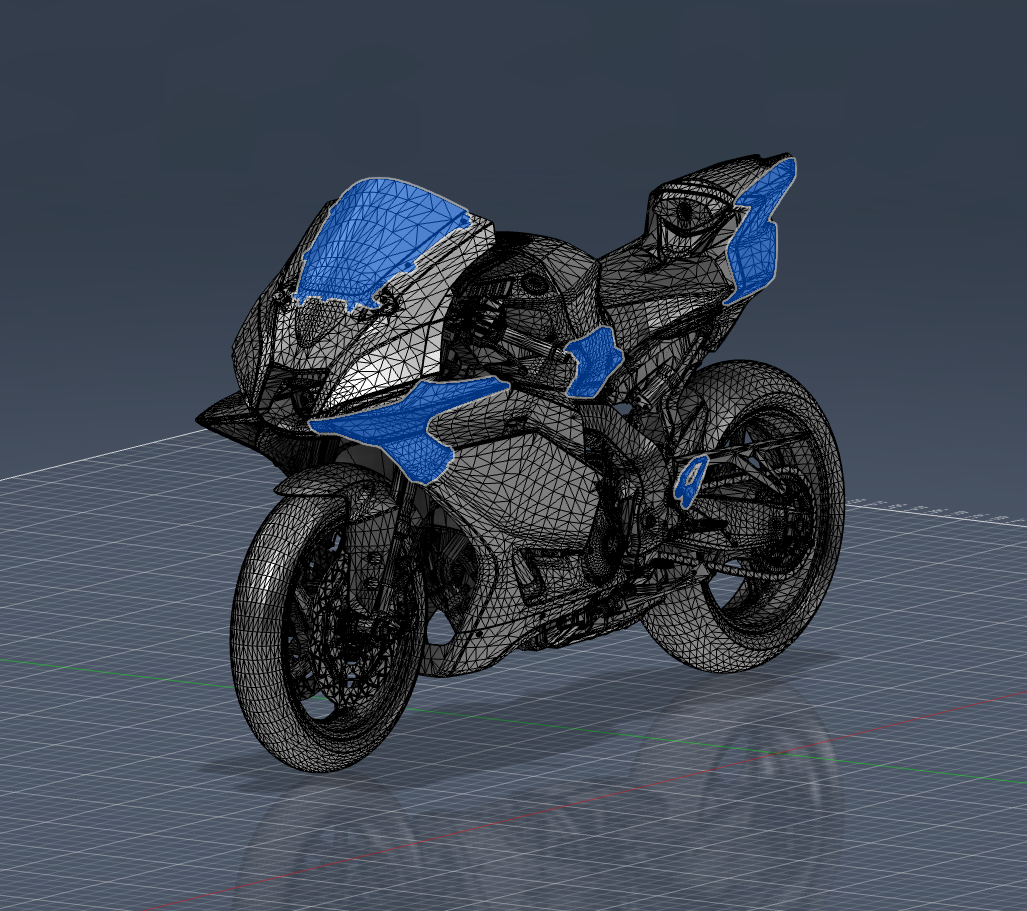The width and height of the screenshot is (1027, 911).
Task: Click the fuel tank mesh
Action: point(530,275)
